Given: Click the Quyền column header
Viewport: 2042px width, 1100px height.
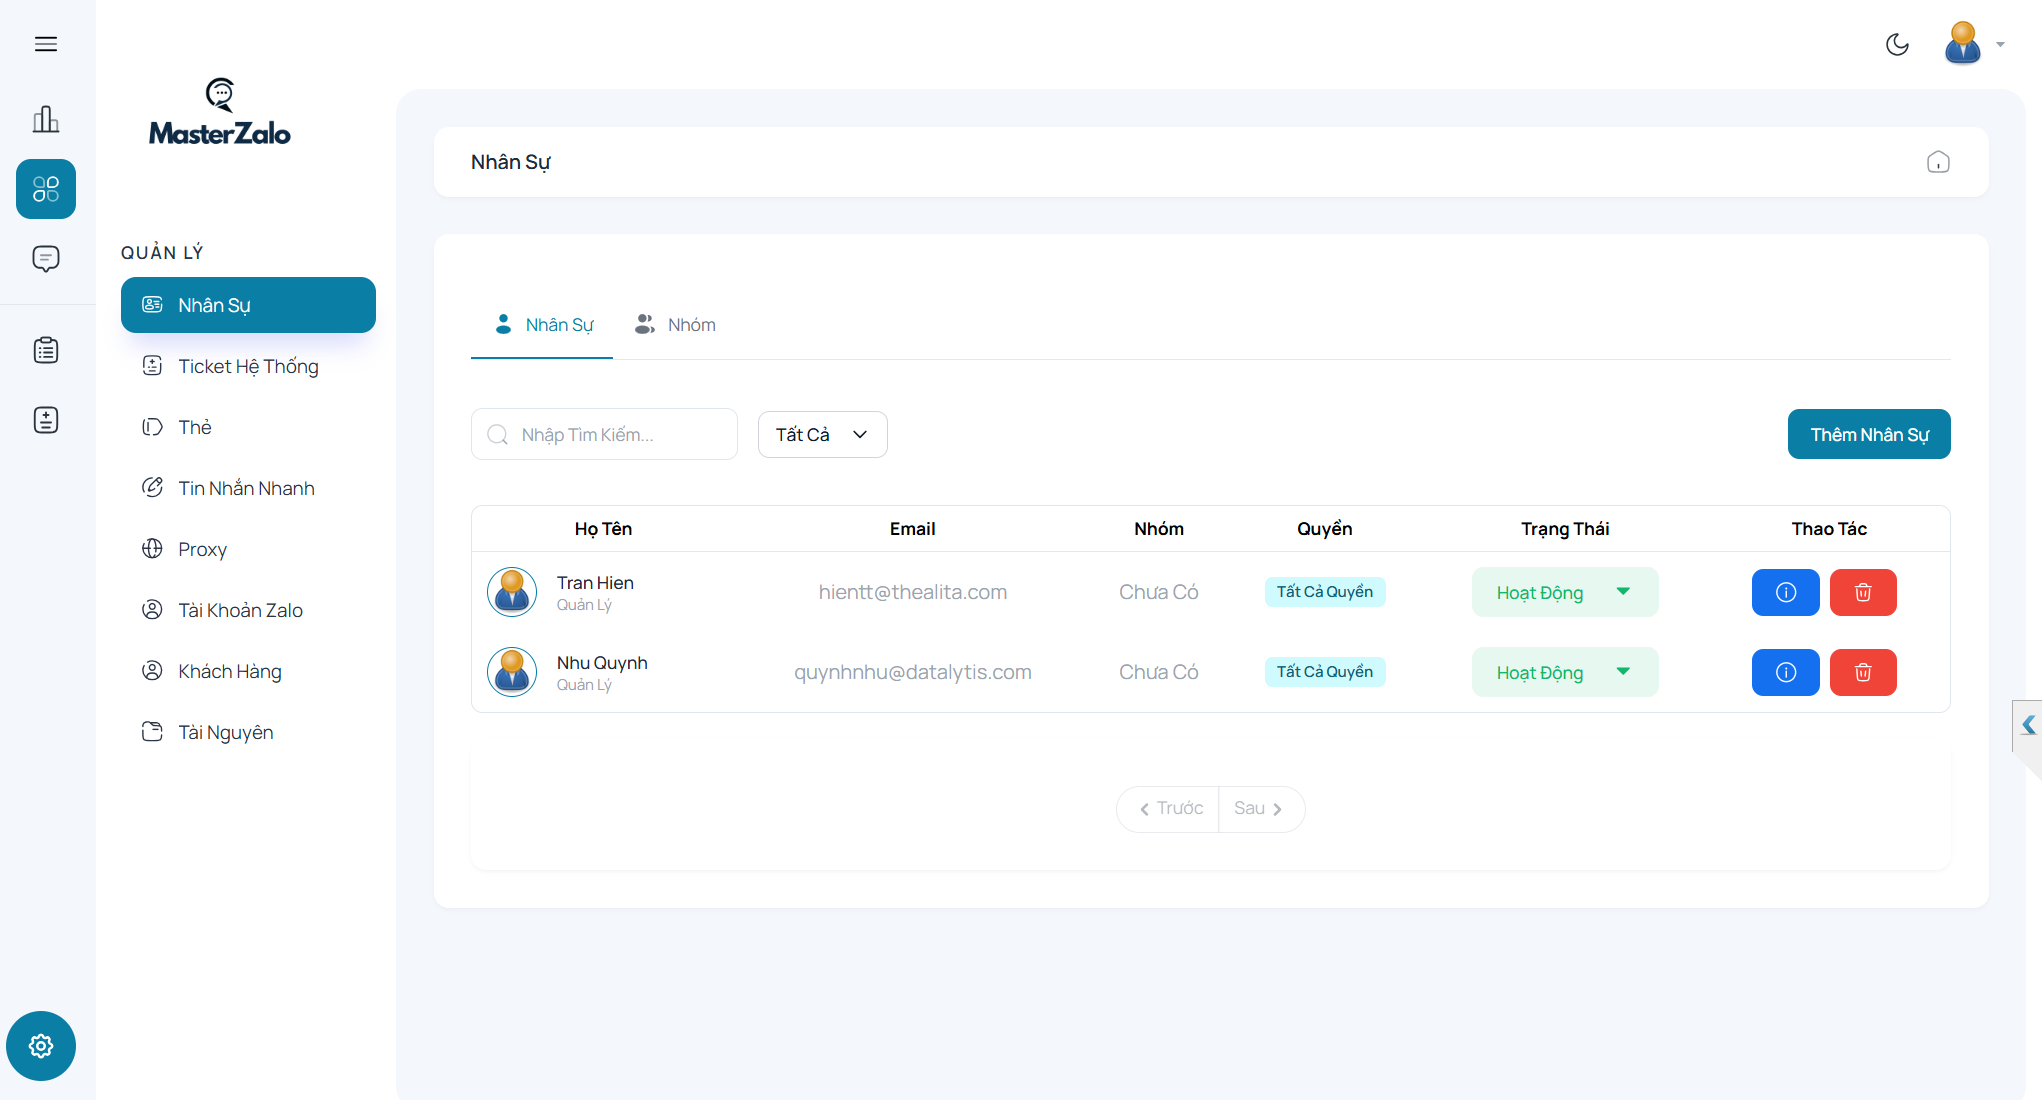Looking at the screenshot, I should click(1325, 529).
